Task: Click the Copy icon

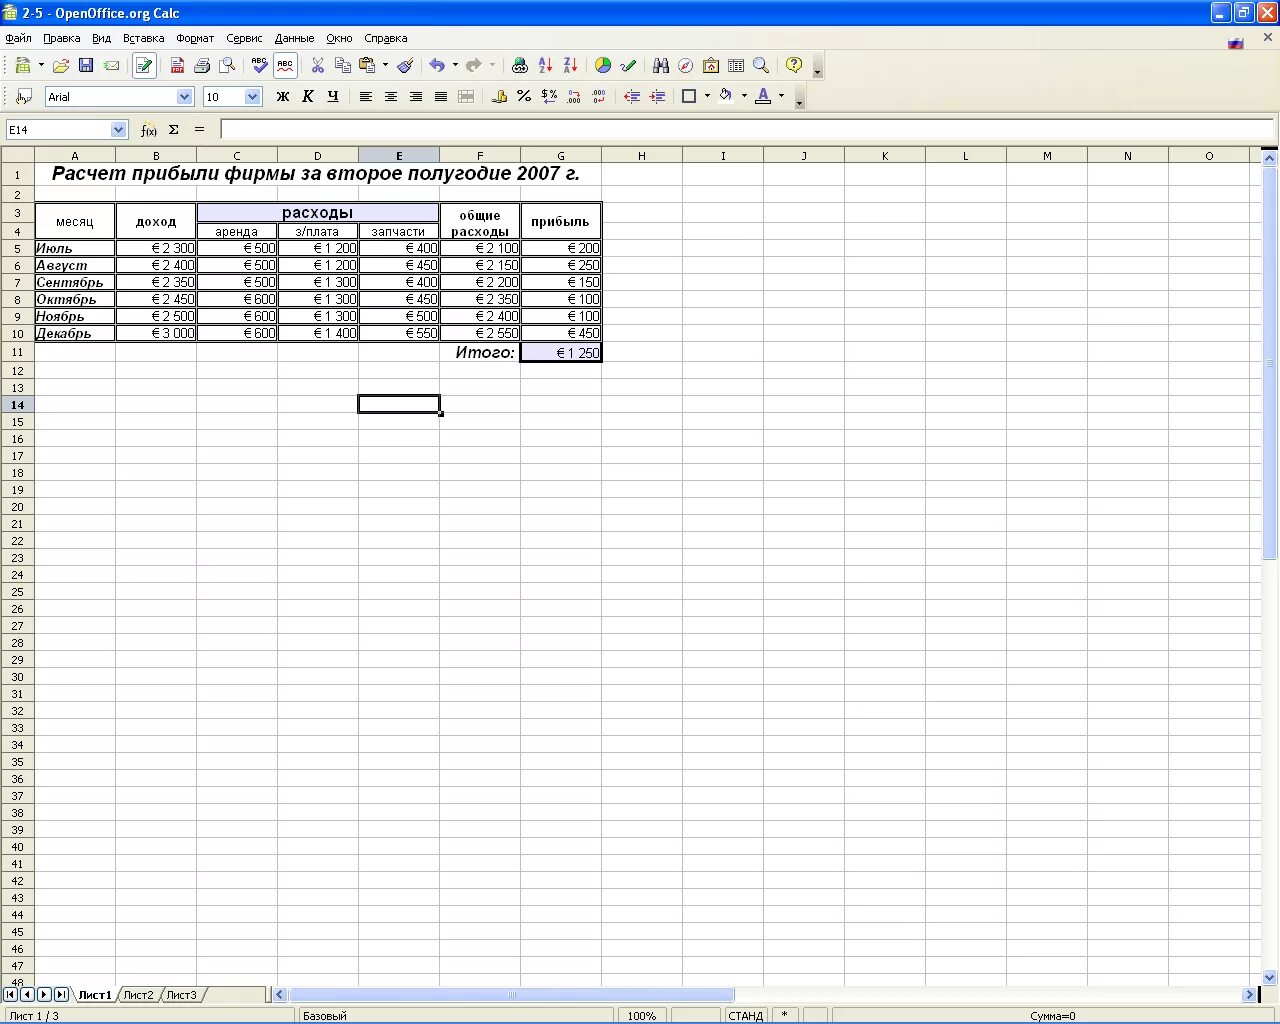Action: (x=343, y=65)
